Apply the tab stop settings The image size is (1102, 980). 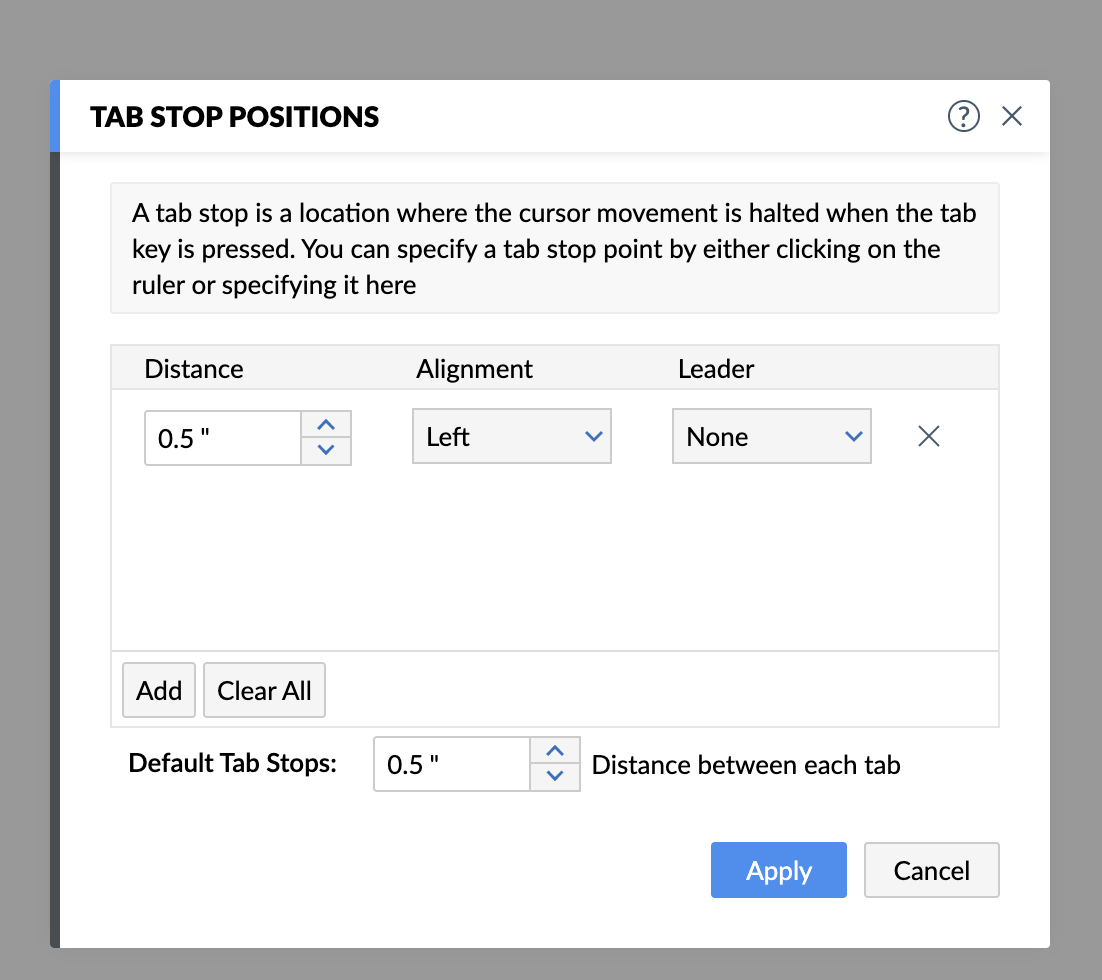(778, 870)
